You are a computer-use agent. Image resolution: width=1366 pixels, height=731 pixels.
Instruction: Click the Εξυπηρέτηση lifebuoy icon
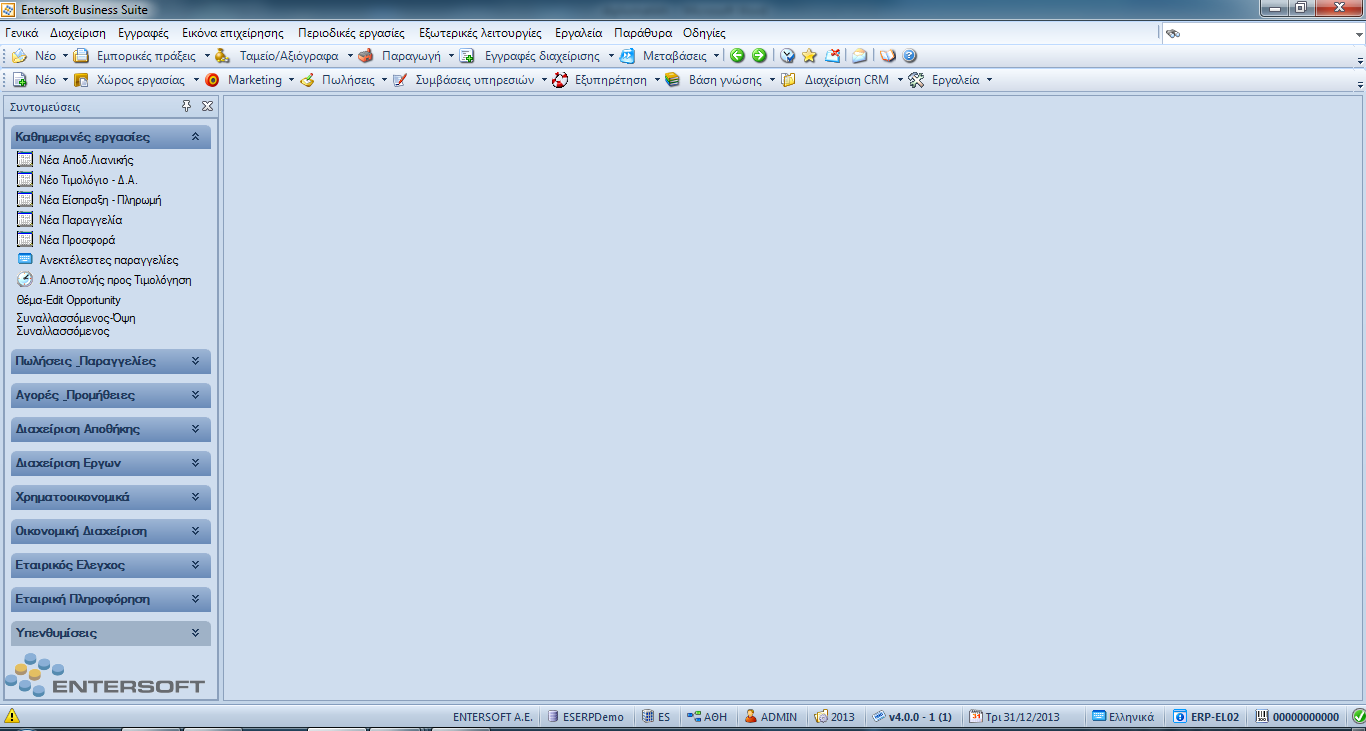(x=561, y=80)
